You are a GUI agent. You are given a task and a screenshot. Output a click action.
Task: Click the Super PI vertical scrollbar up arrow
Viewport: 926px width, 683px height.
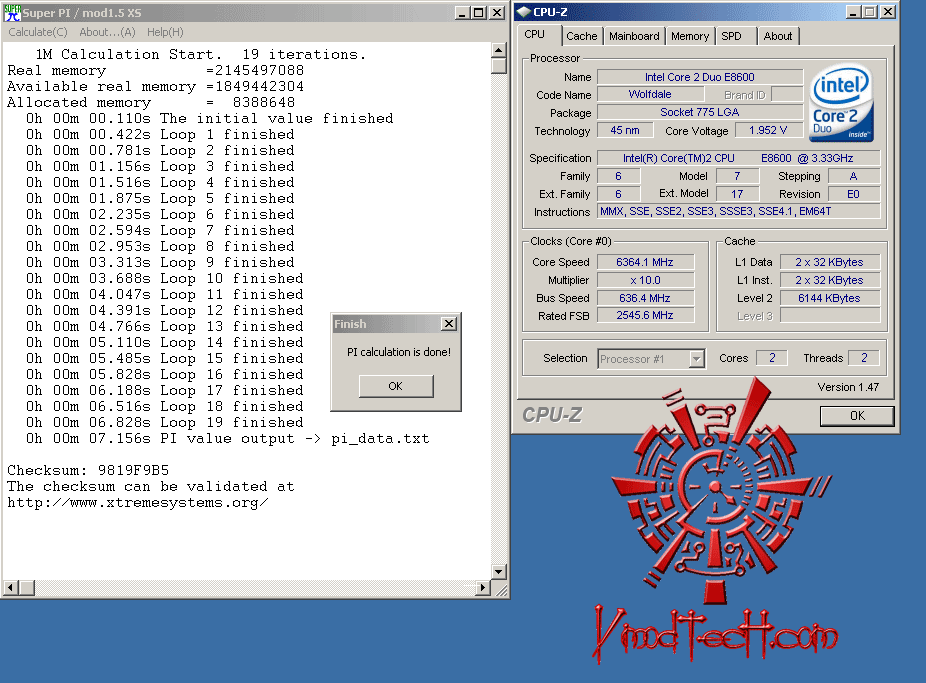pyautogui.click(x=498, y=50)
